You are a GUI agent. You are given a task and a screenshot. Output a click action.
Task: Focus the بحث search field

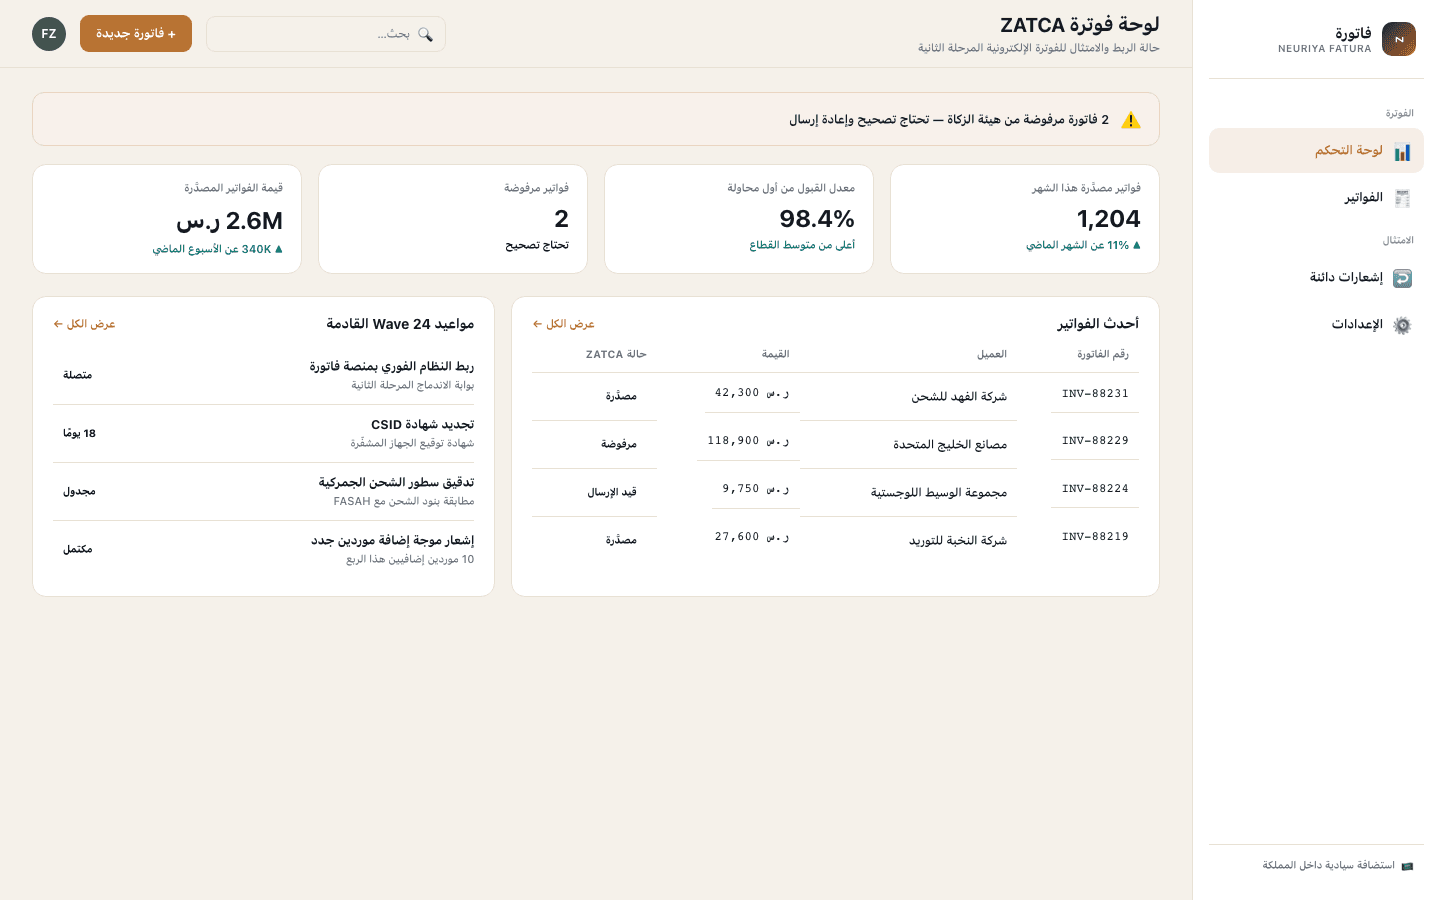(x=326, y=34)
